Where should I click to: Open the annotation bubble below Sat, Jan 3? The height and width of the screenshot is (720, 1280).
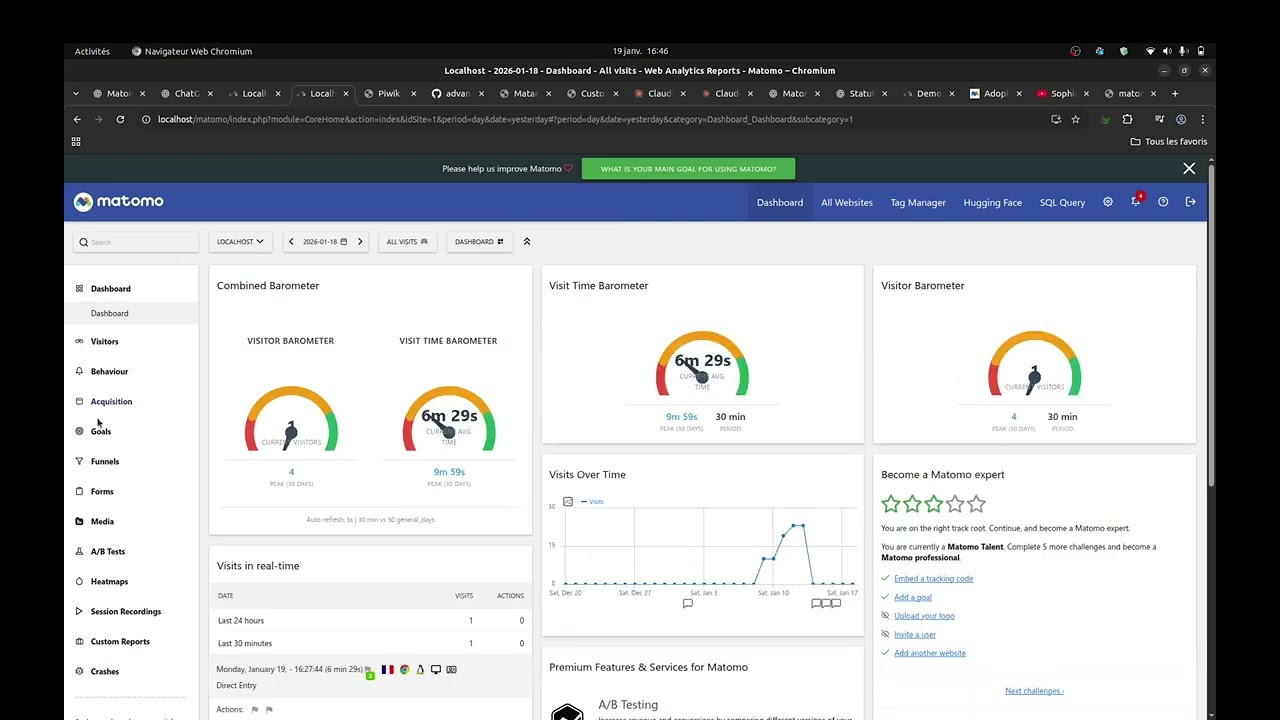pos(687,604)
